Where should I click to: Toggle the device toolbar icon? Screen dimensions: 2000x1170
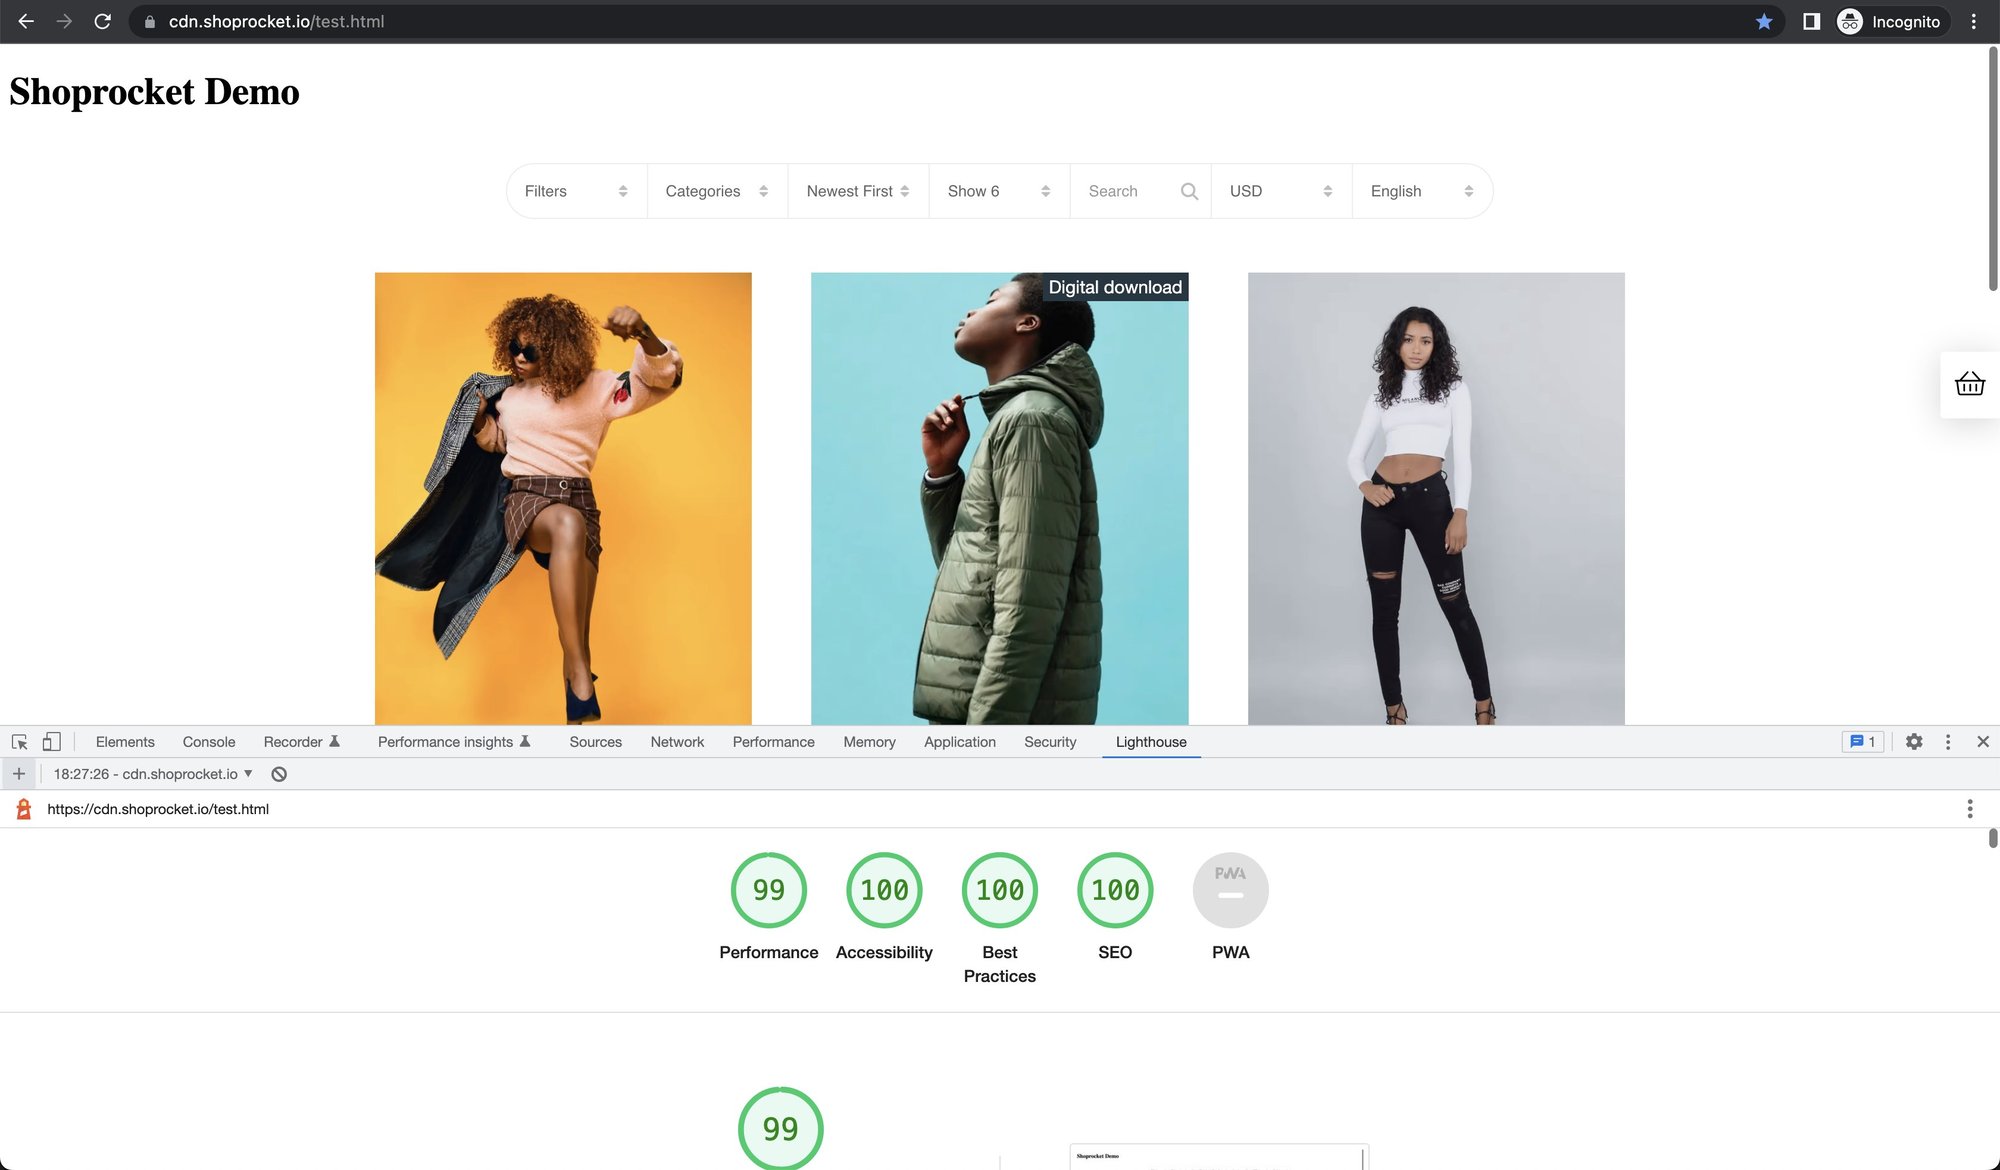pos(51,742)
